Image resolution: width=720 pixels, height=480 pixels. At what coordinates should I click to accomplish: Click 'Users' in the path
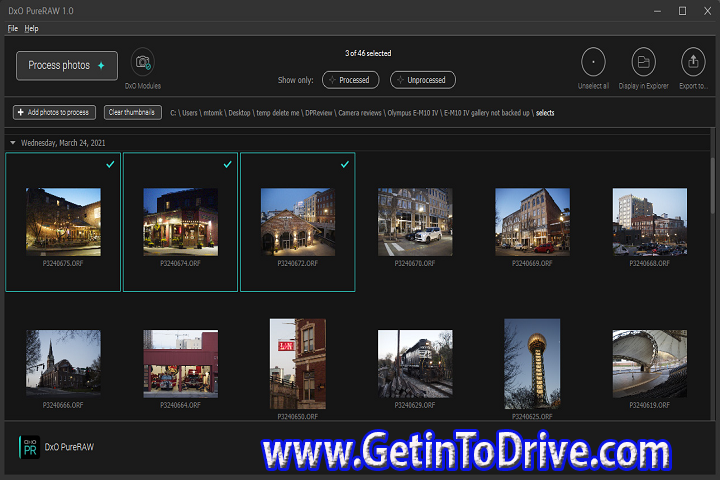tap(190, 113)
